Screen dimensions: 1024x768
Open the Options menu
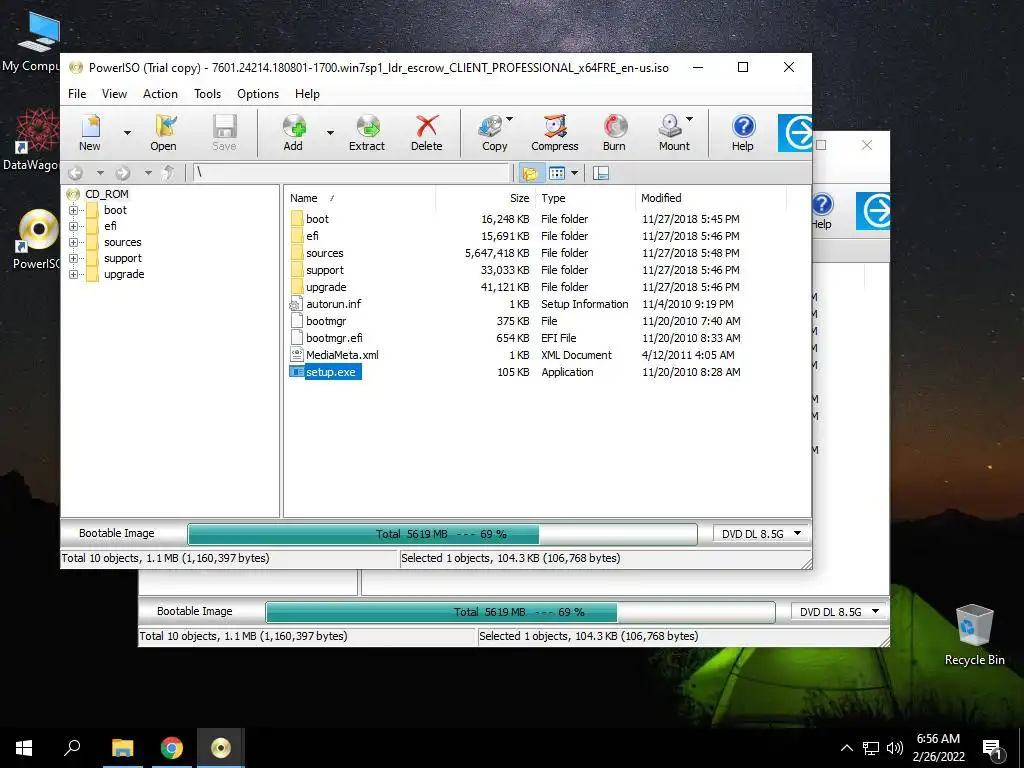258,94
